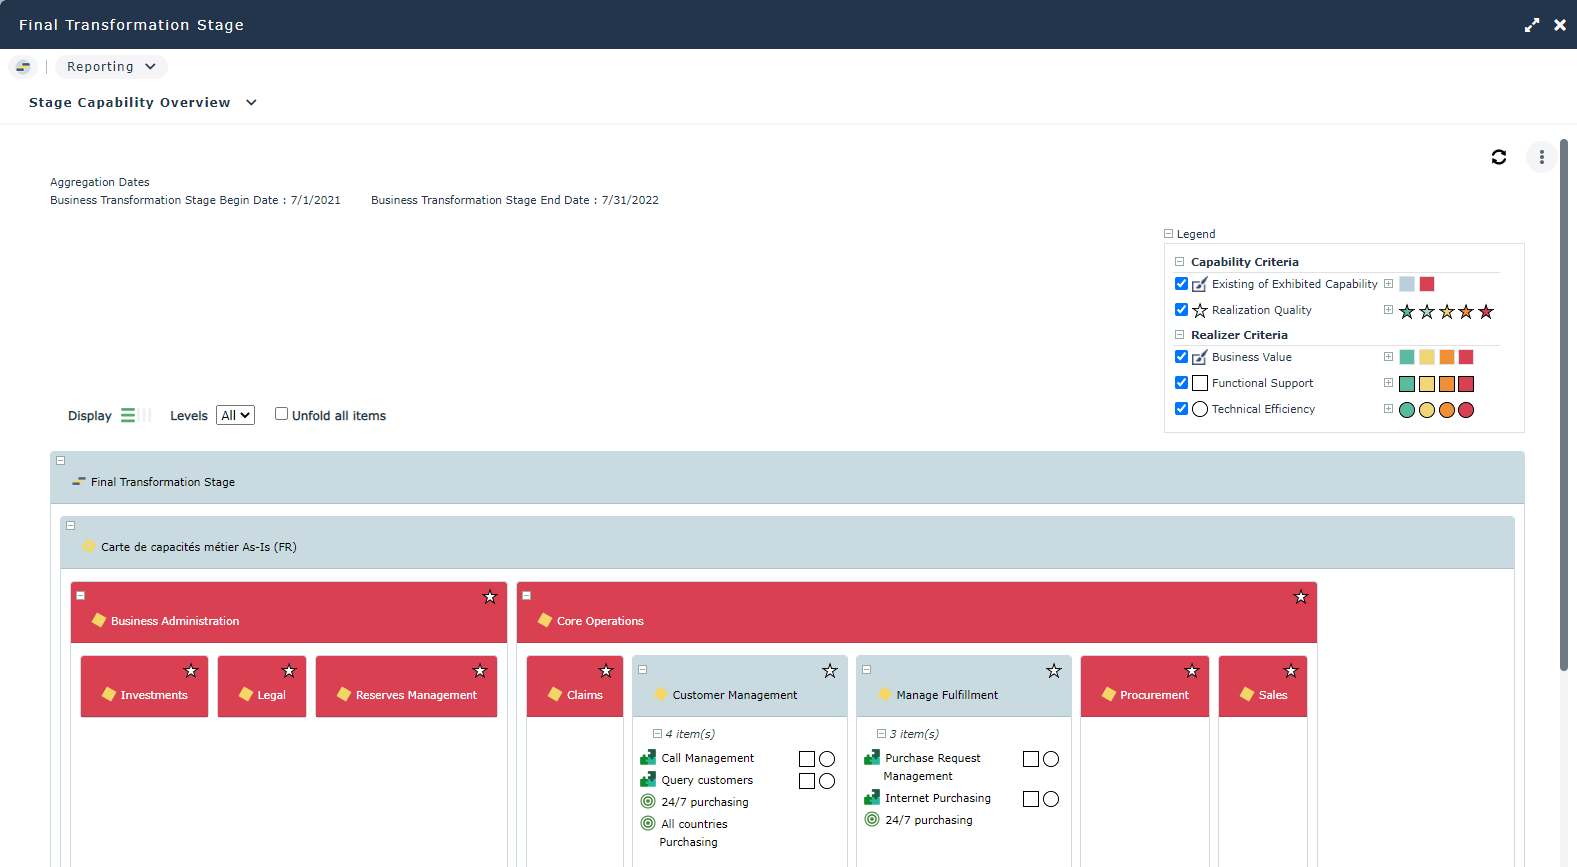Click the star on Core Operations header
The width and height of the screenshot is (1577, 867).
(1300, 597)
